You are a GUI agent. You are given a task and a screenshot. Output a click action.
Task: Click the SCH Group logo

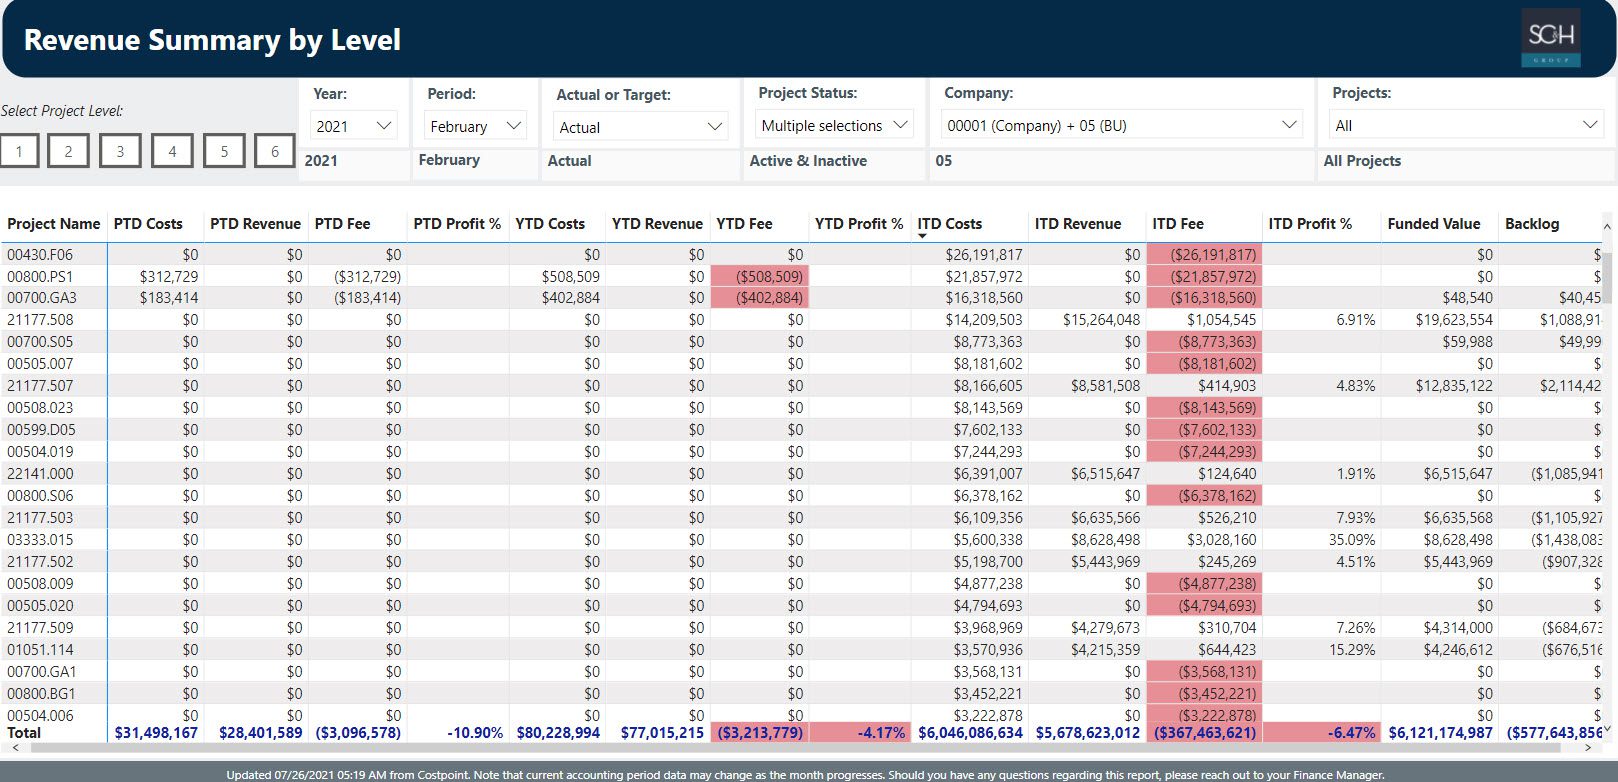tap(1550, 38)
